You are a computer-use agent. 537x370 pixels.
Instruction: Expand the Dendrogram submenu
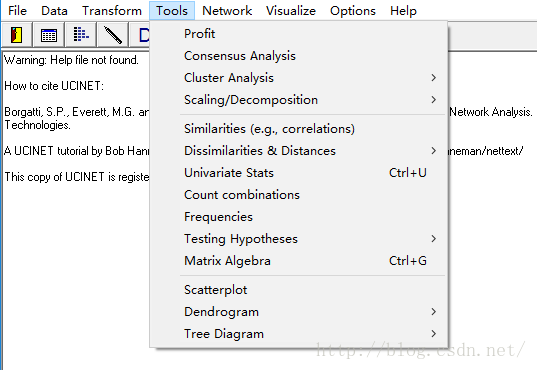point(299,312)
